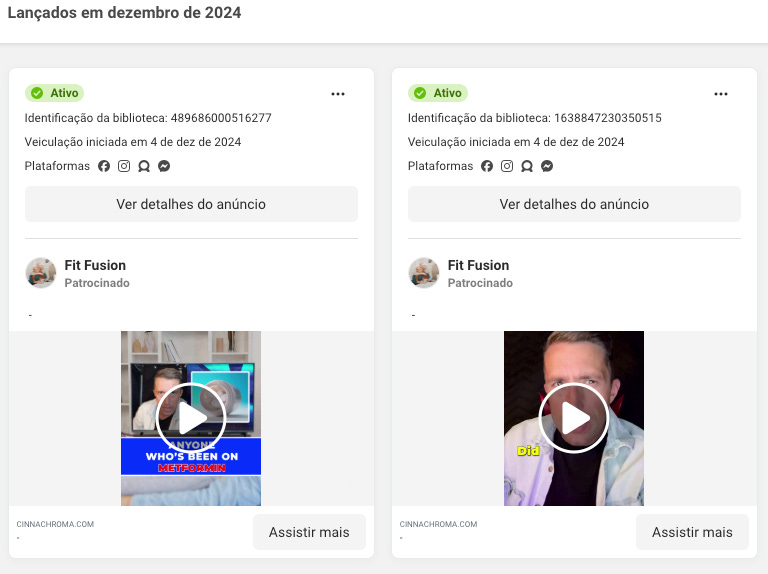768x574 pixels.
Task: Click 'Assistir mais' on ad 1638847230350515
Action: coord(692,532)
